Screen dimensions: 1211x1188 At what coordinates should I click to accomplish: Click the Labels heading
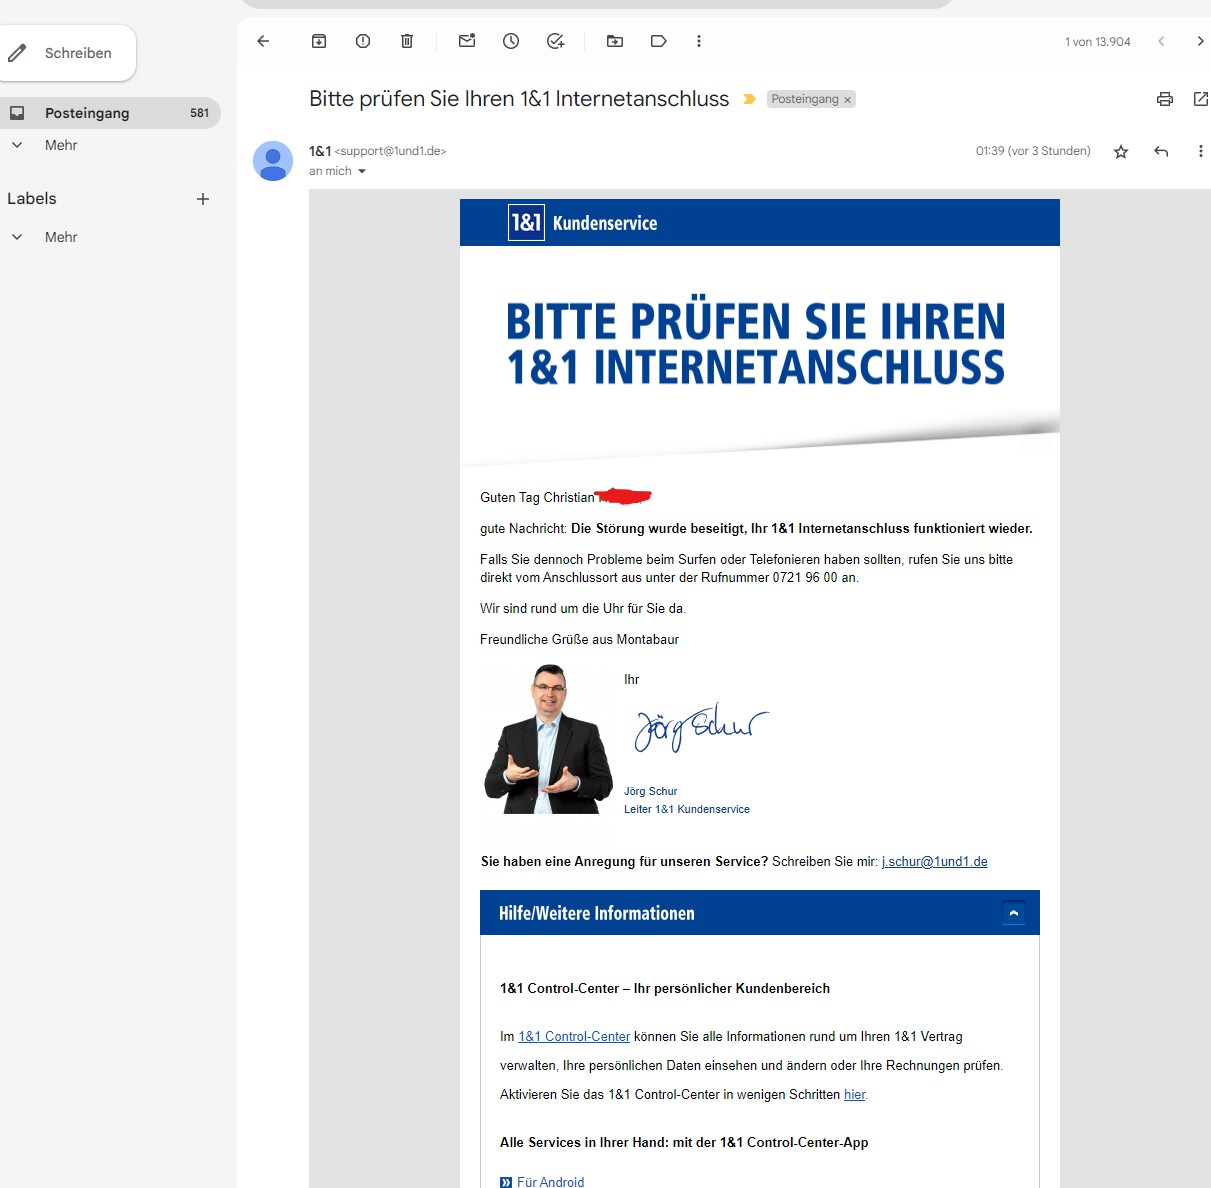pos(32,199)
